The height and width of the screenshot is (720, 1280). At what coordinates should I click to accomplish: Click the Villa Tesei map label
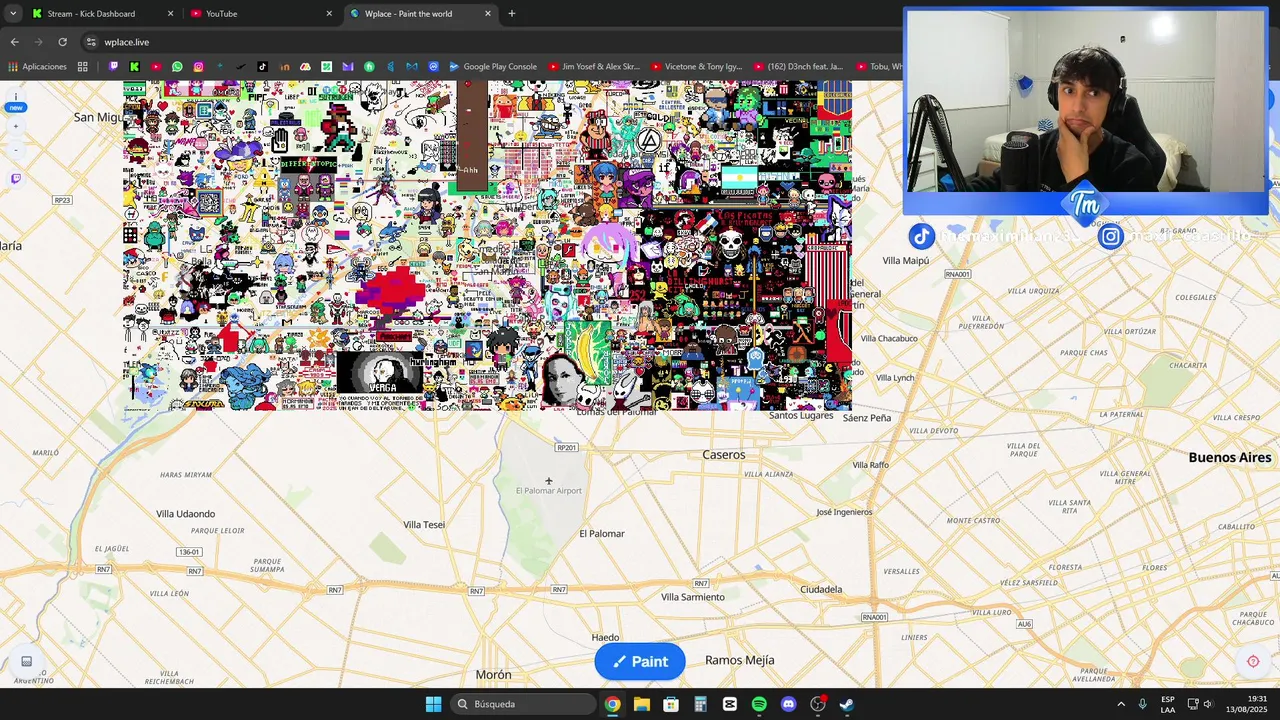[424, 525]
